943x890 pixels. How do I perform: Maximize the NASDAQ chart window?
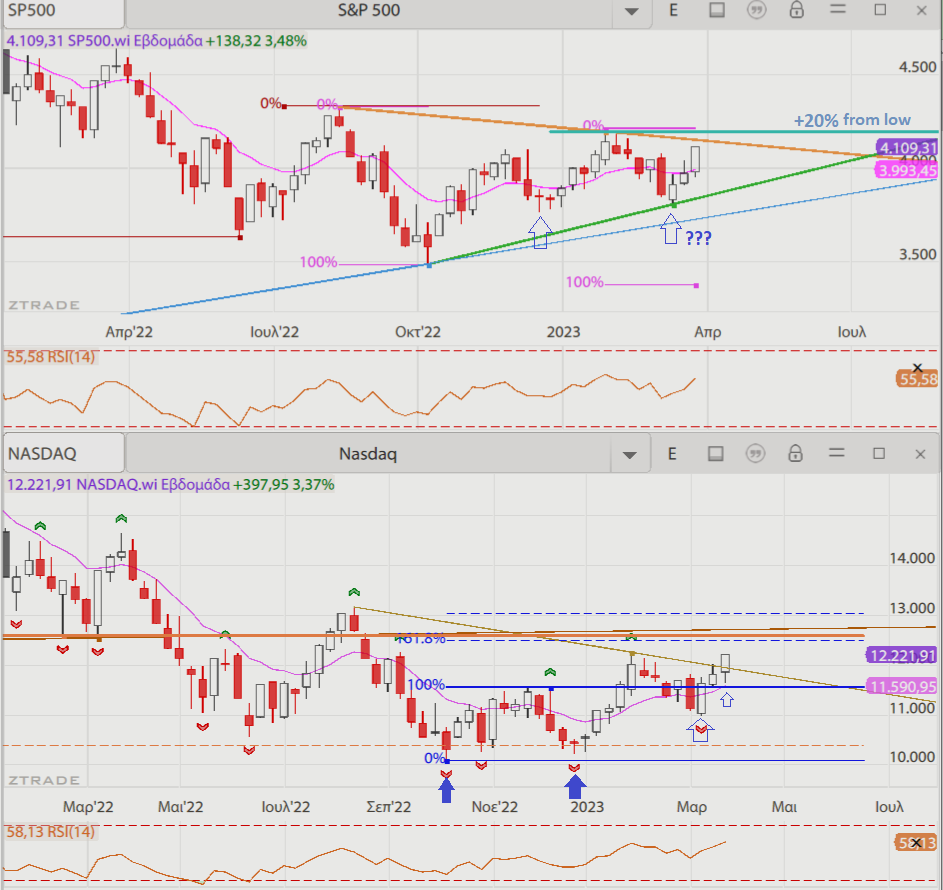point(879,453)
